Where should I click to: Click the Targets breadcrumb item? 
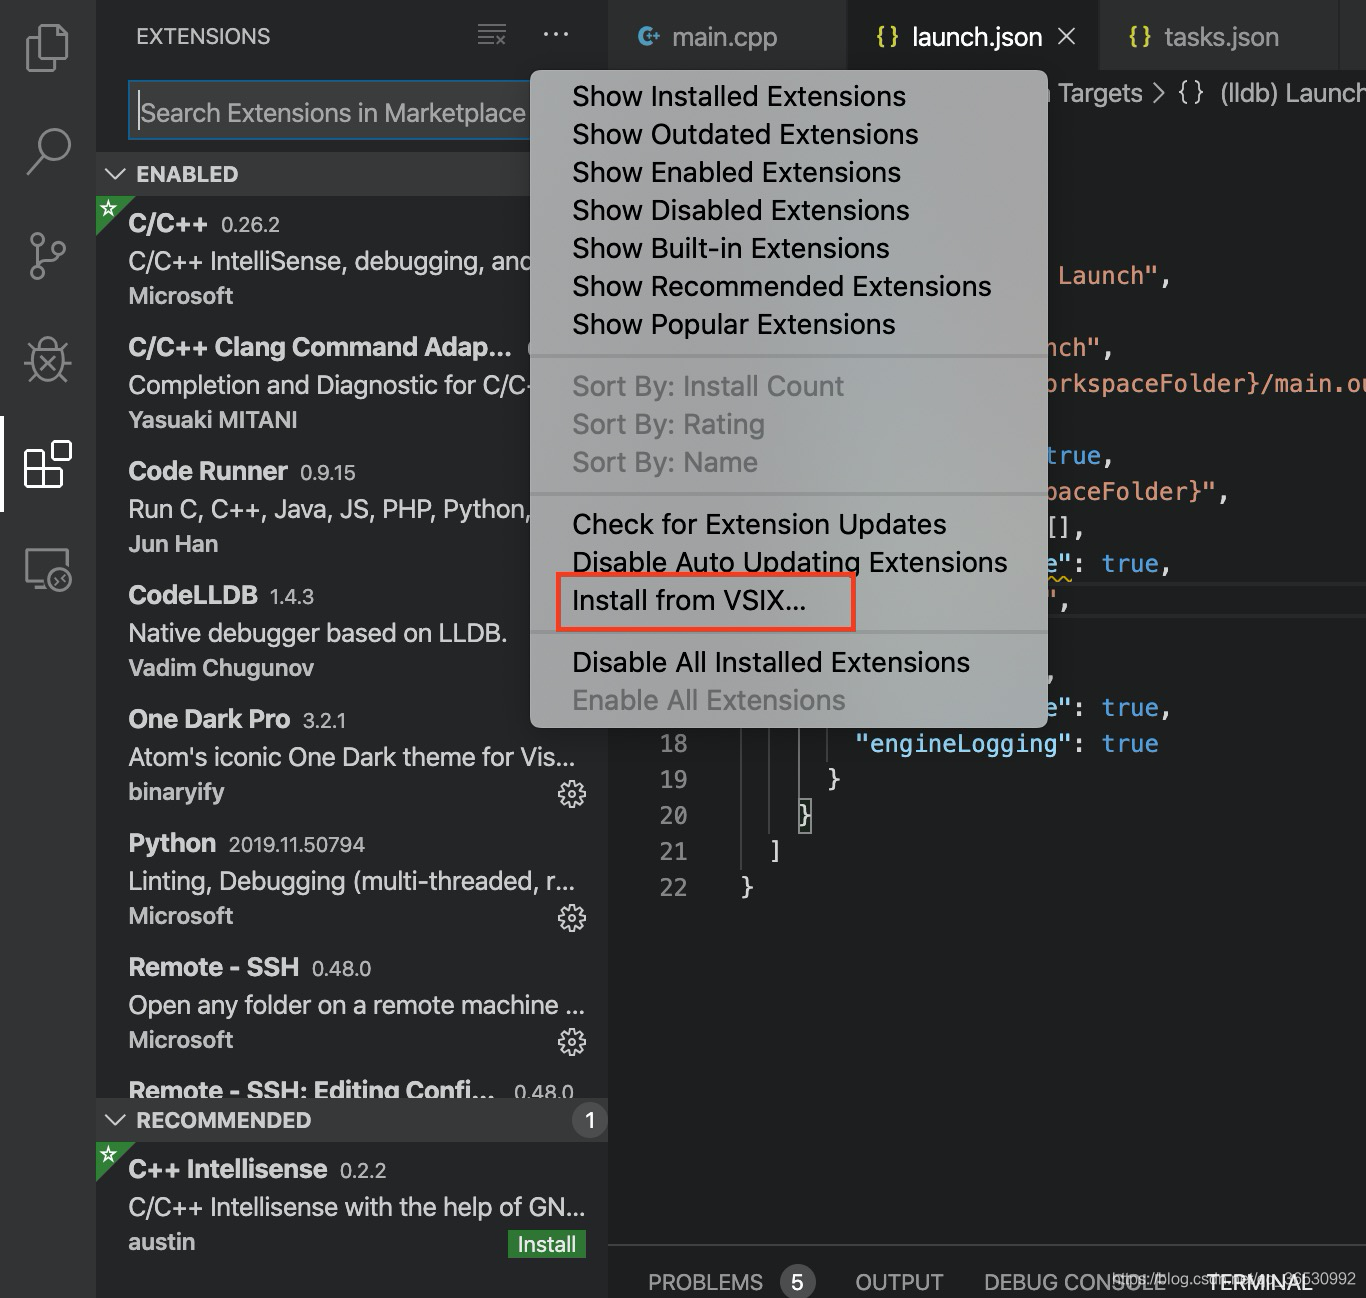[x=1099, y=93]
